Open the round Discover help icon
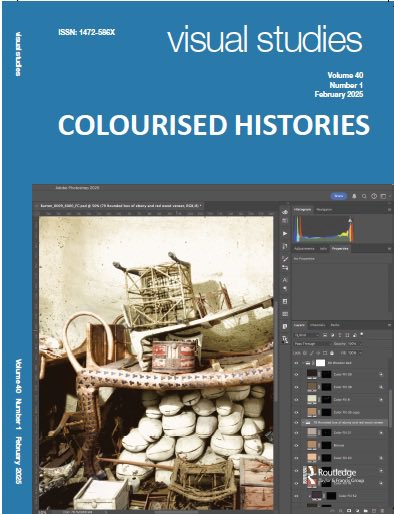 tap(374, 196)
